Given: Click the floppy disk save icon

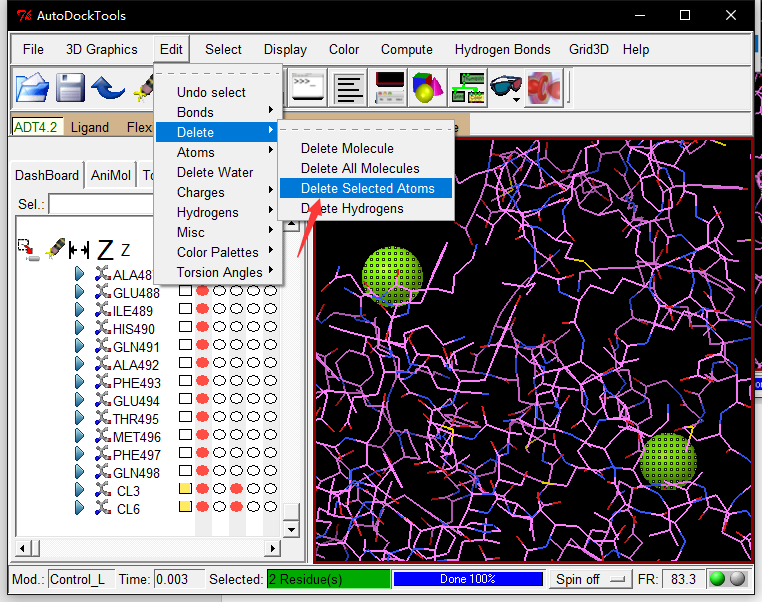Looking at the screenshot, I should coord(70,88).
